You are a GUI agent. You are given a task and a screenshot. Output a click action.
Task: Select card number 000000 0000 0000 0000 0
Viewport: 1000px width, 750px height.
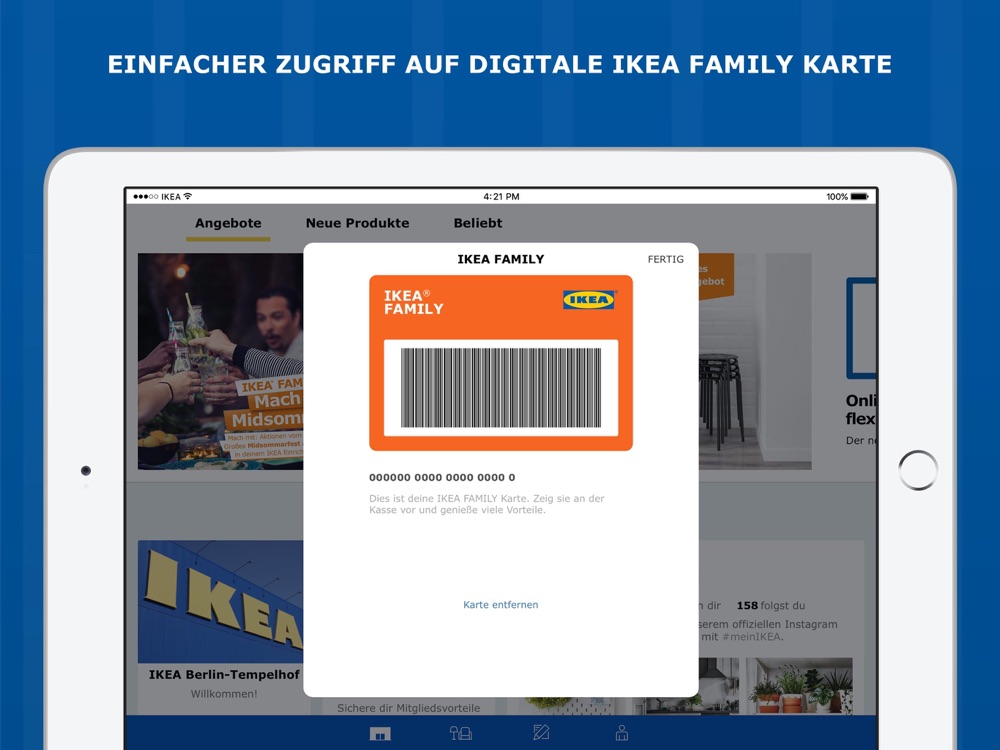(442, 477)
